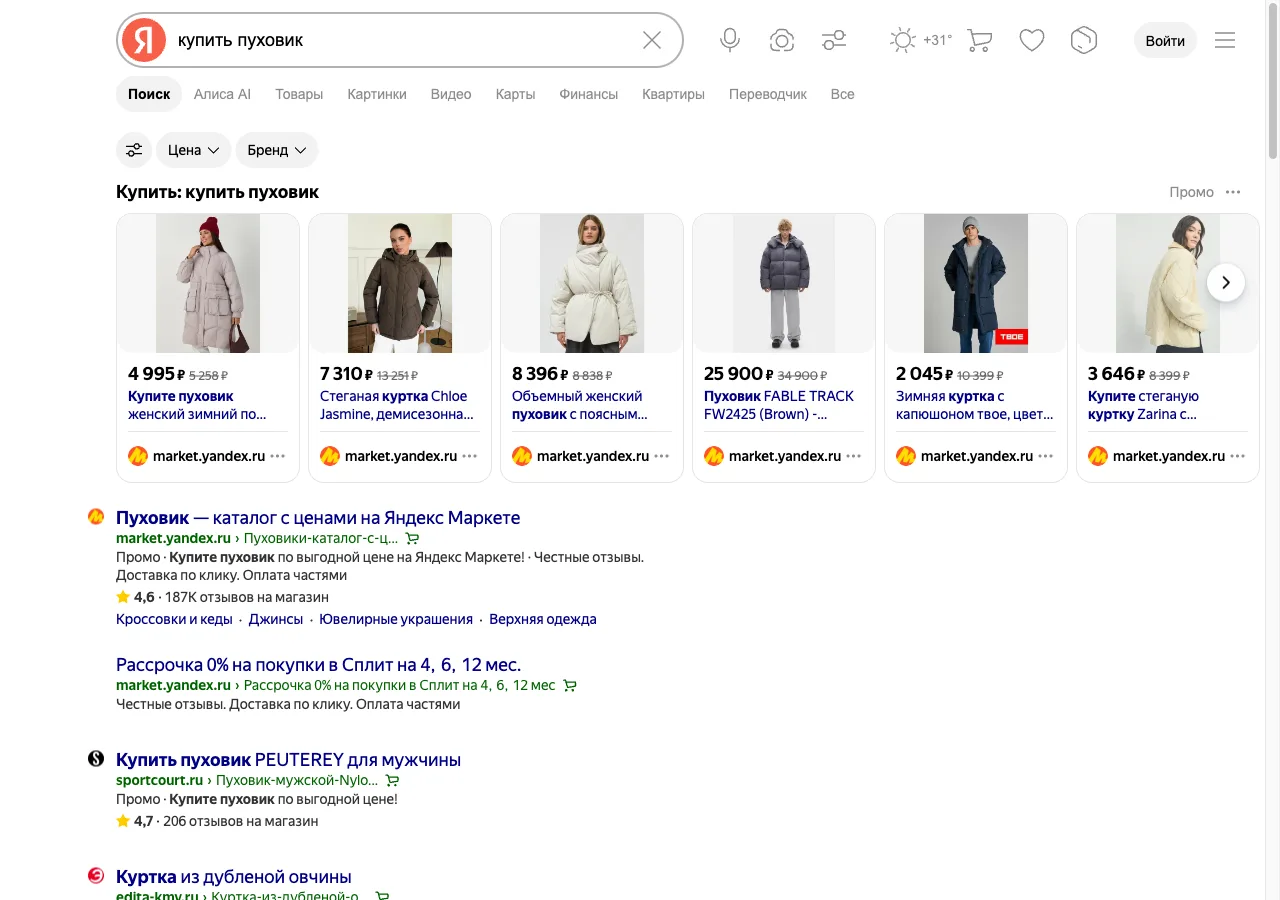Open options dots on 8 396 ₽ card
The height and width of the screenshot is (900, 1280).
pyautogui.click(x=662, y=456)
